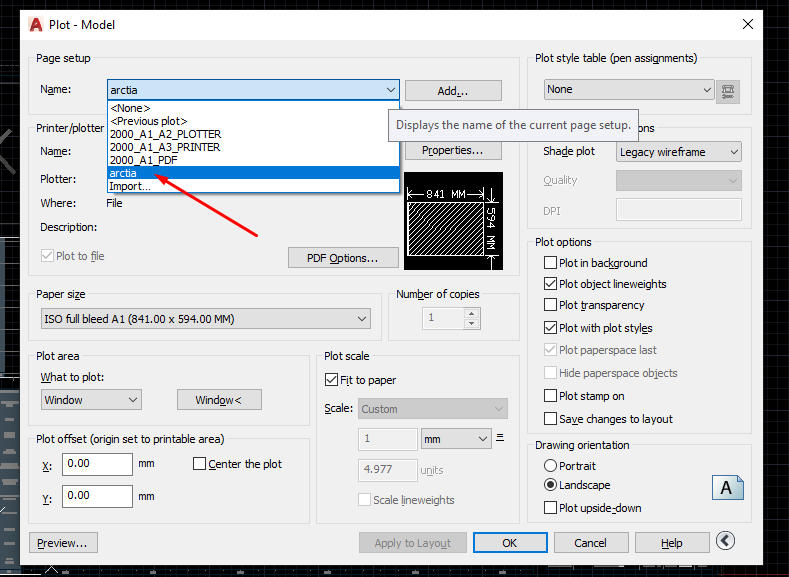Click the collapse dialog arrow icon

726,541
